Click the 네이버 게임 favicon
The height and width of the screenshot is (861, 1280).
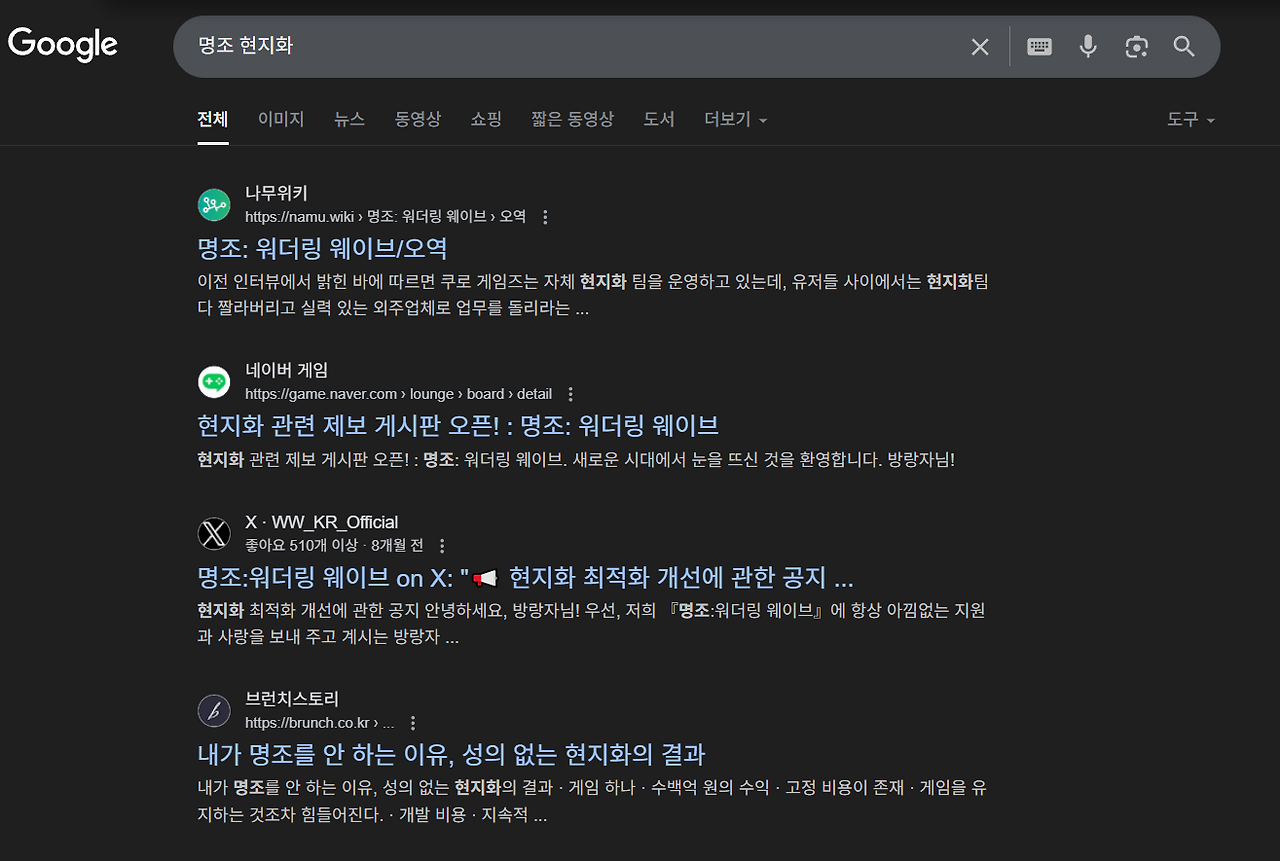coord(214,382)
